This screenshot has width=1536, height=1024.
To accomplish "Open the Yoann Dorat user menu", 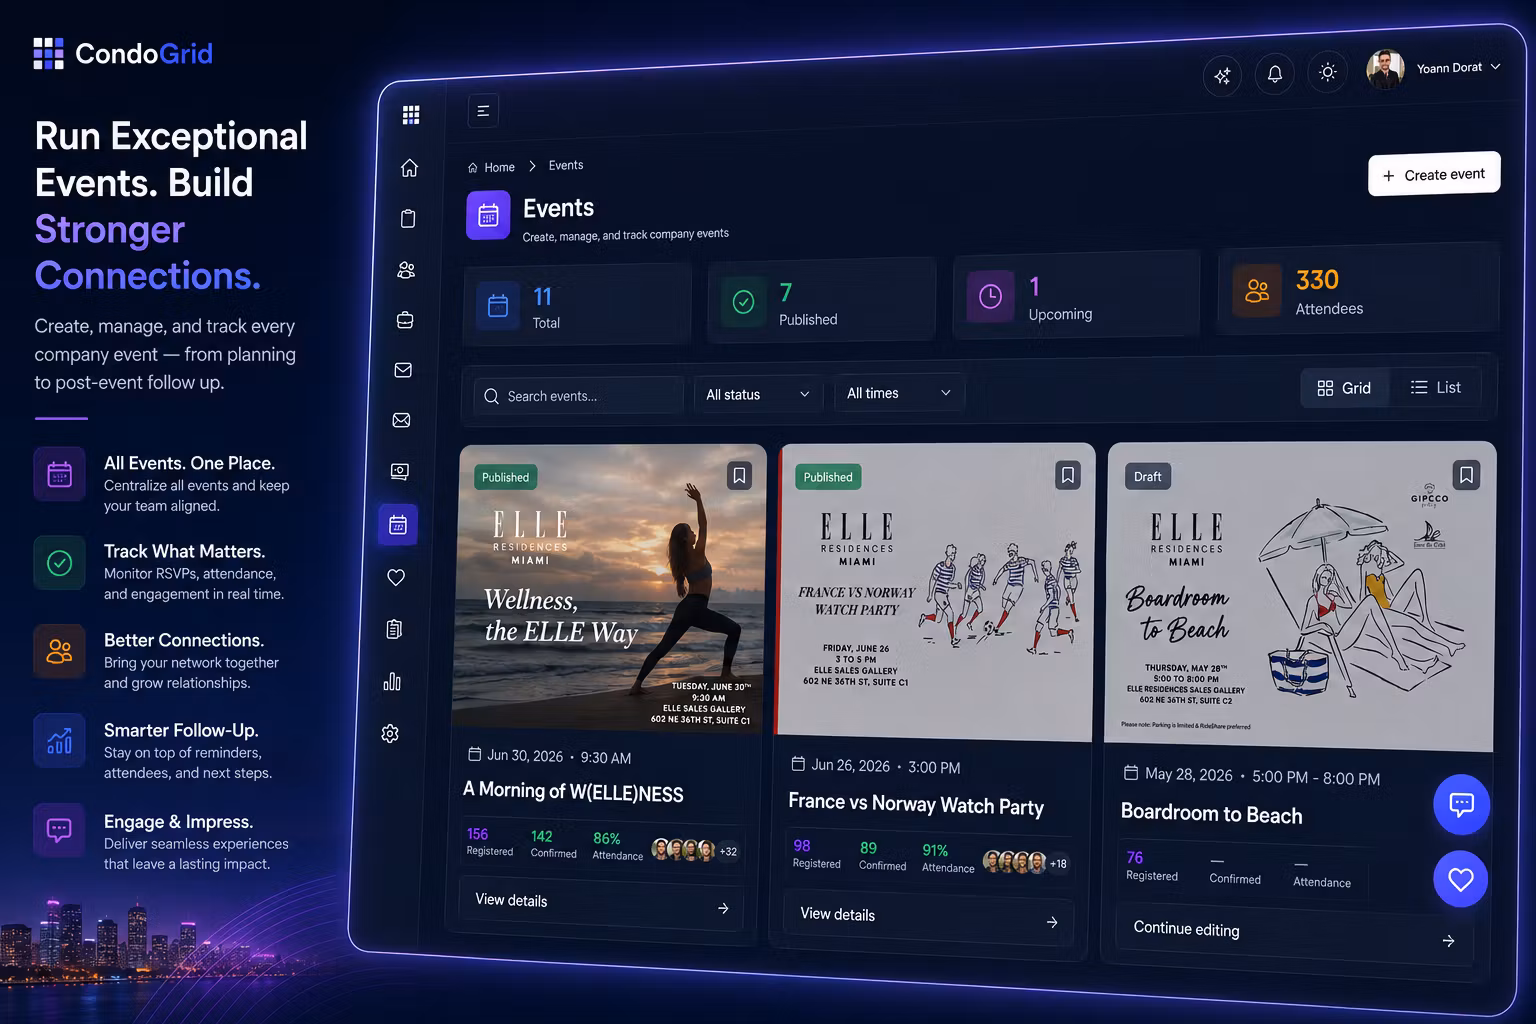I will pos(1434,69).
